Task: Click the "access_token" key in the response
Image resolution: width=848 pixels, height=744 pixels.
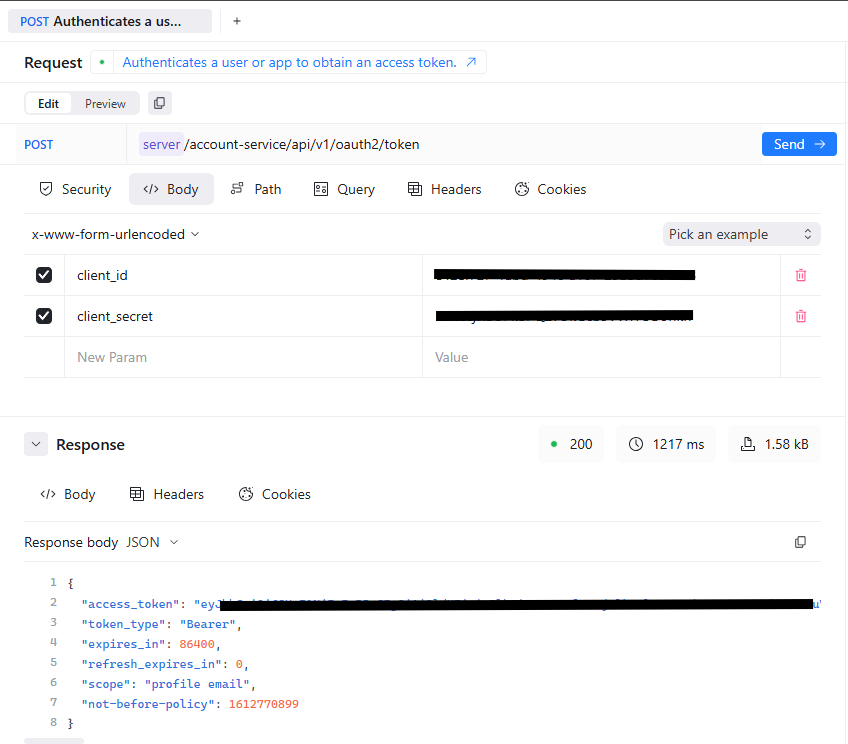Action: click(130, 604)
